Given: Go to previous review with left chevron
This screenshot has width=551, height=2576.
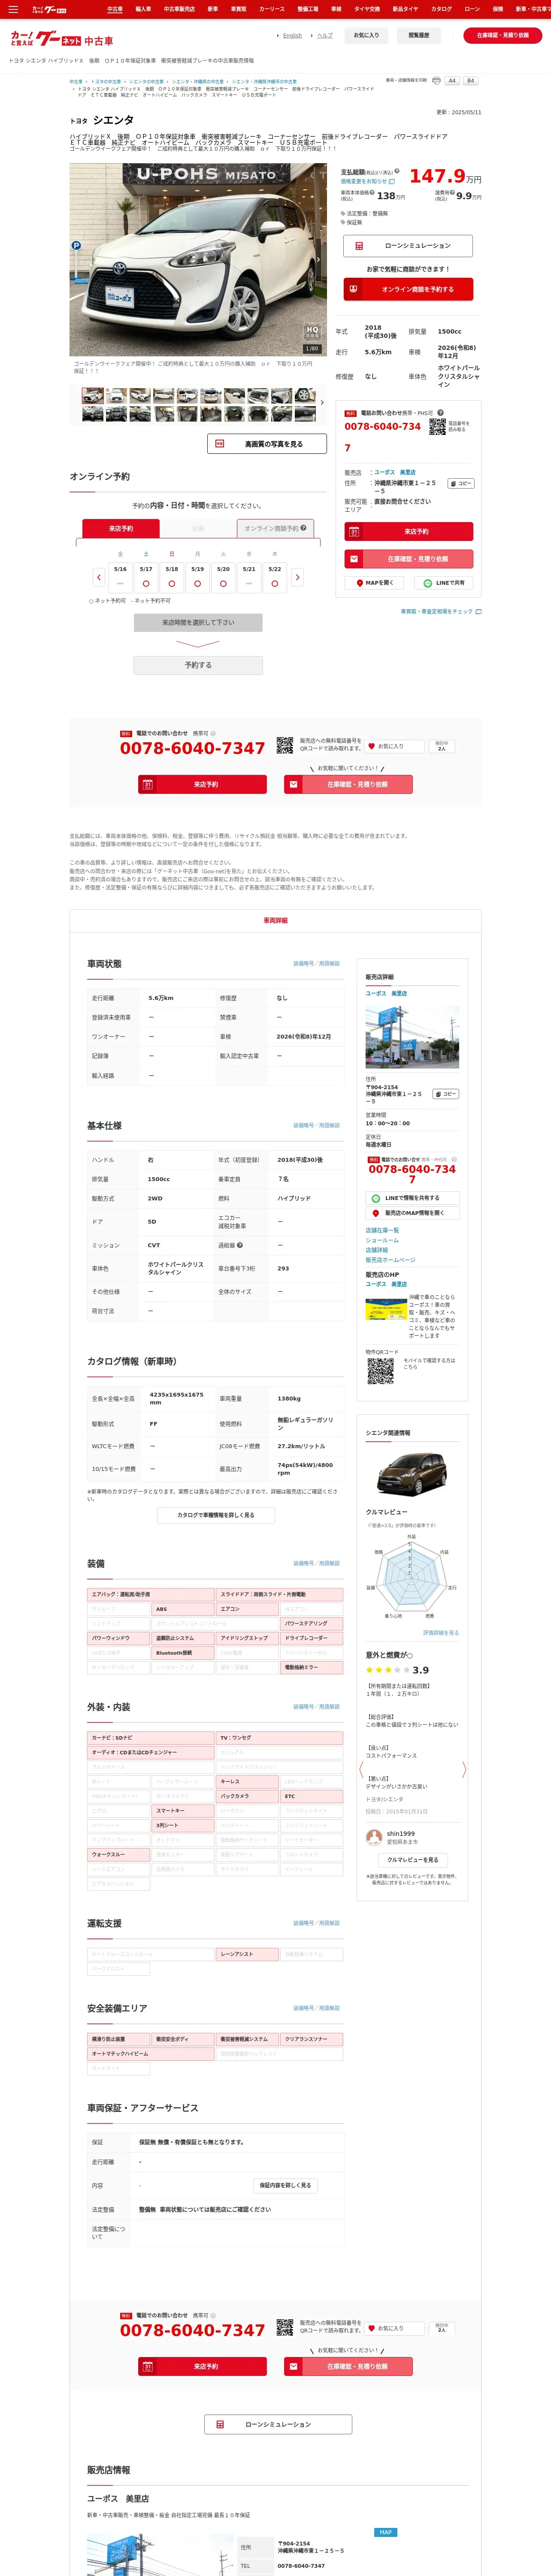Looking at the screenshot, I should 361,1770.
